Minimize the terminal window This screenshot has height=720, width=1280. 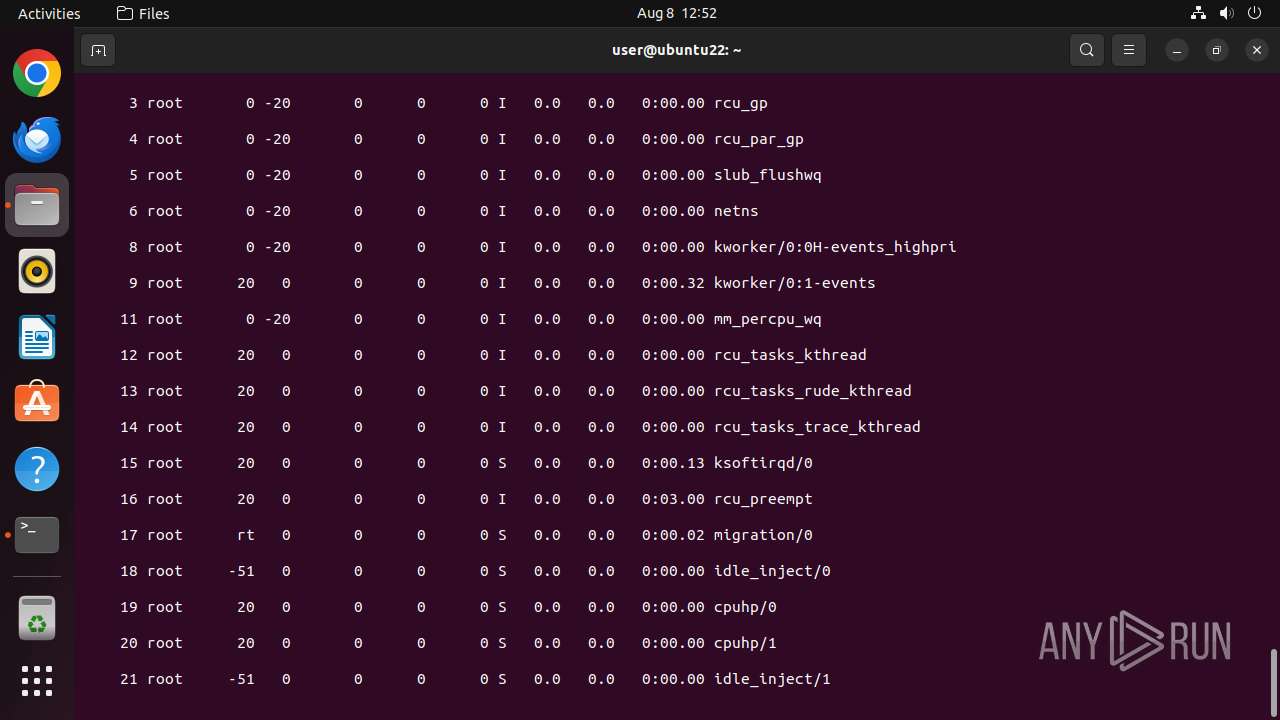pyautogui.click(x=1177, y=50)
